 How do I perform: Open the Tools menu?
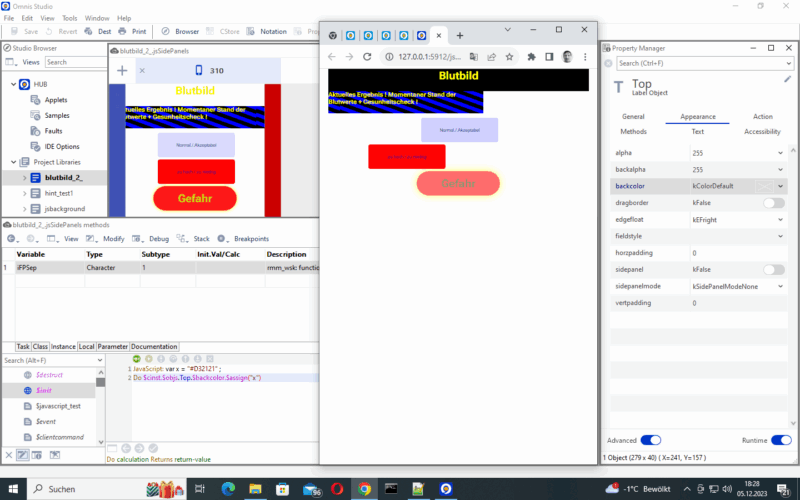(x=69, y=18)
